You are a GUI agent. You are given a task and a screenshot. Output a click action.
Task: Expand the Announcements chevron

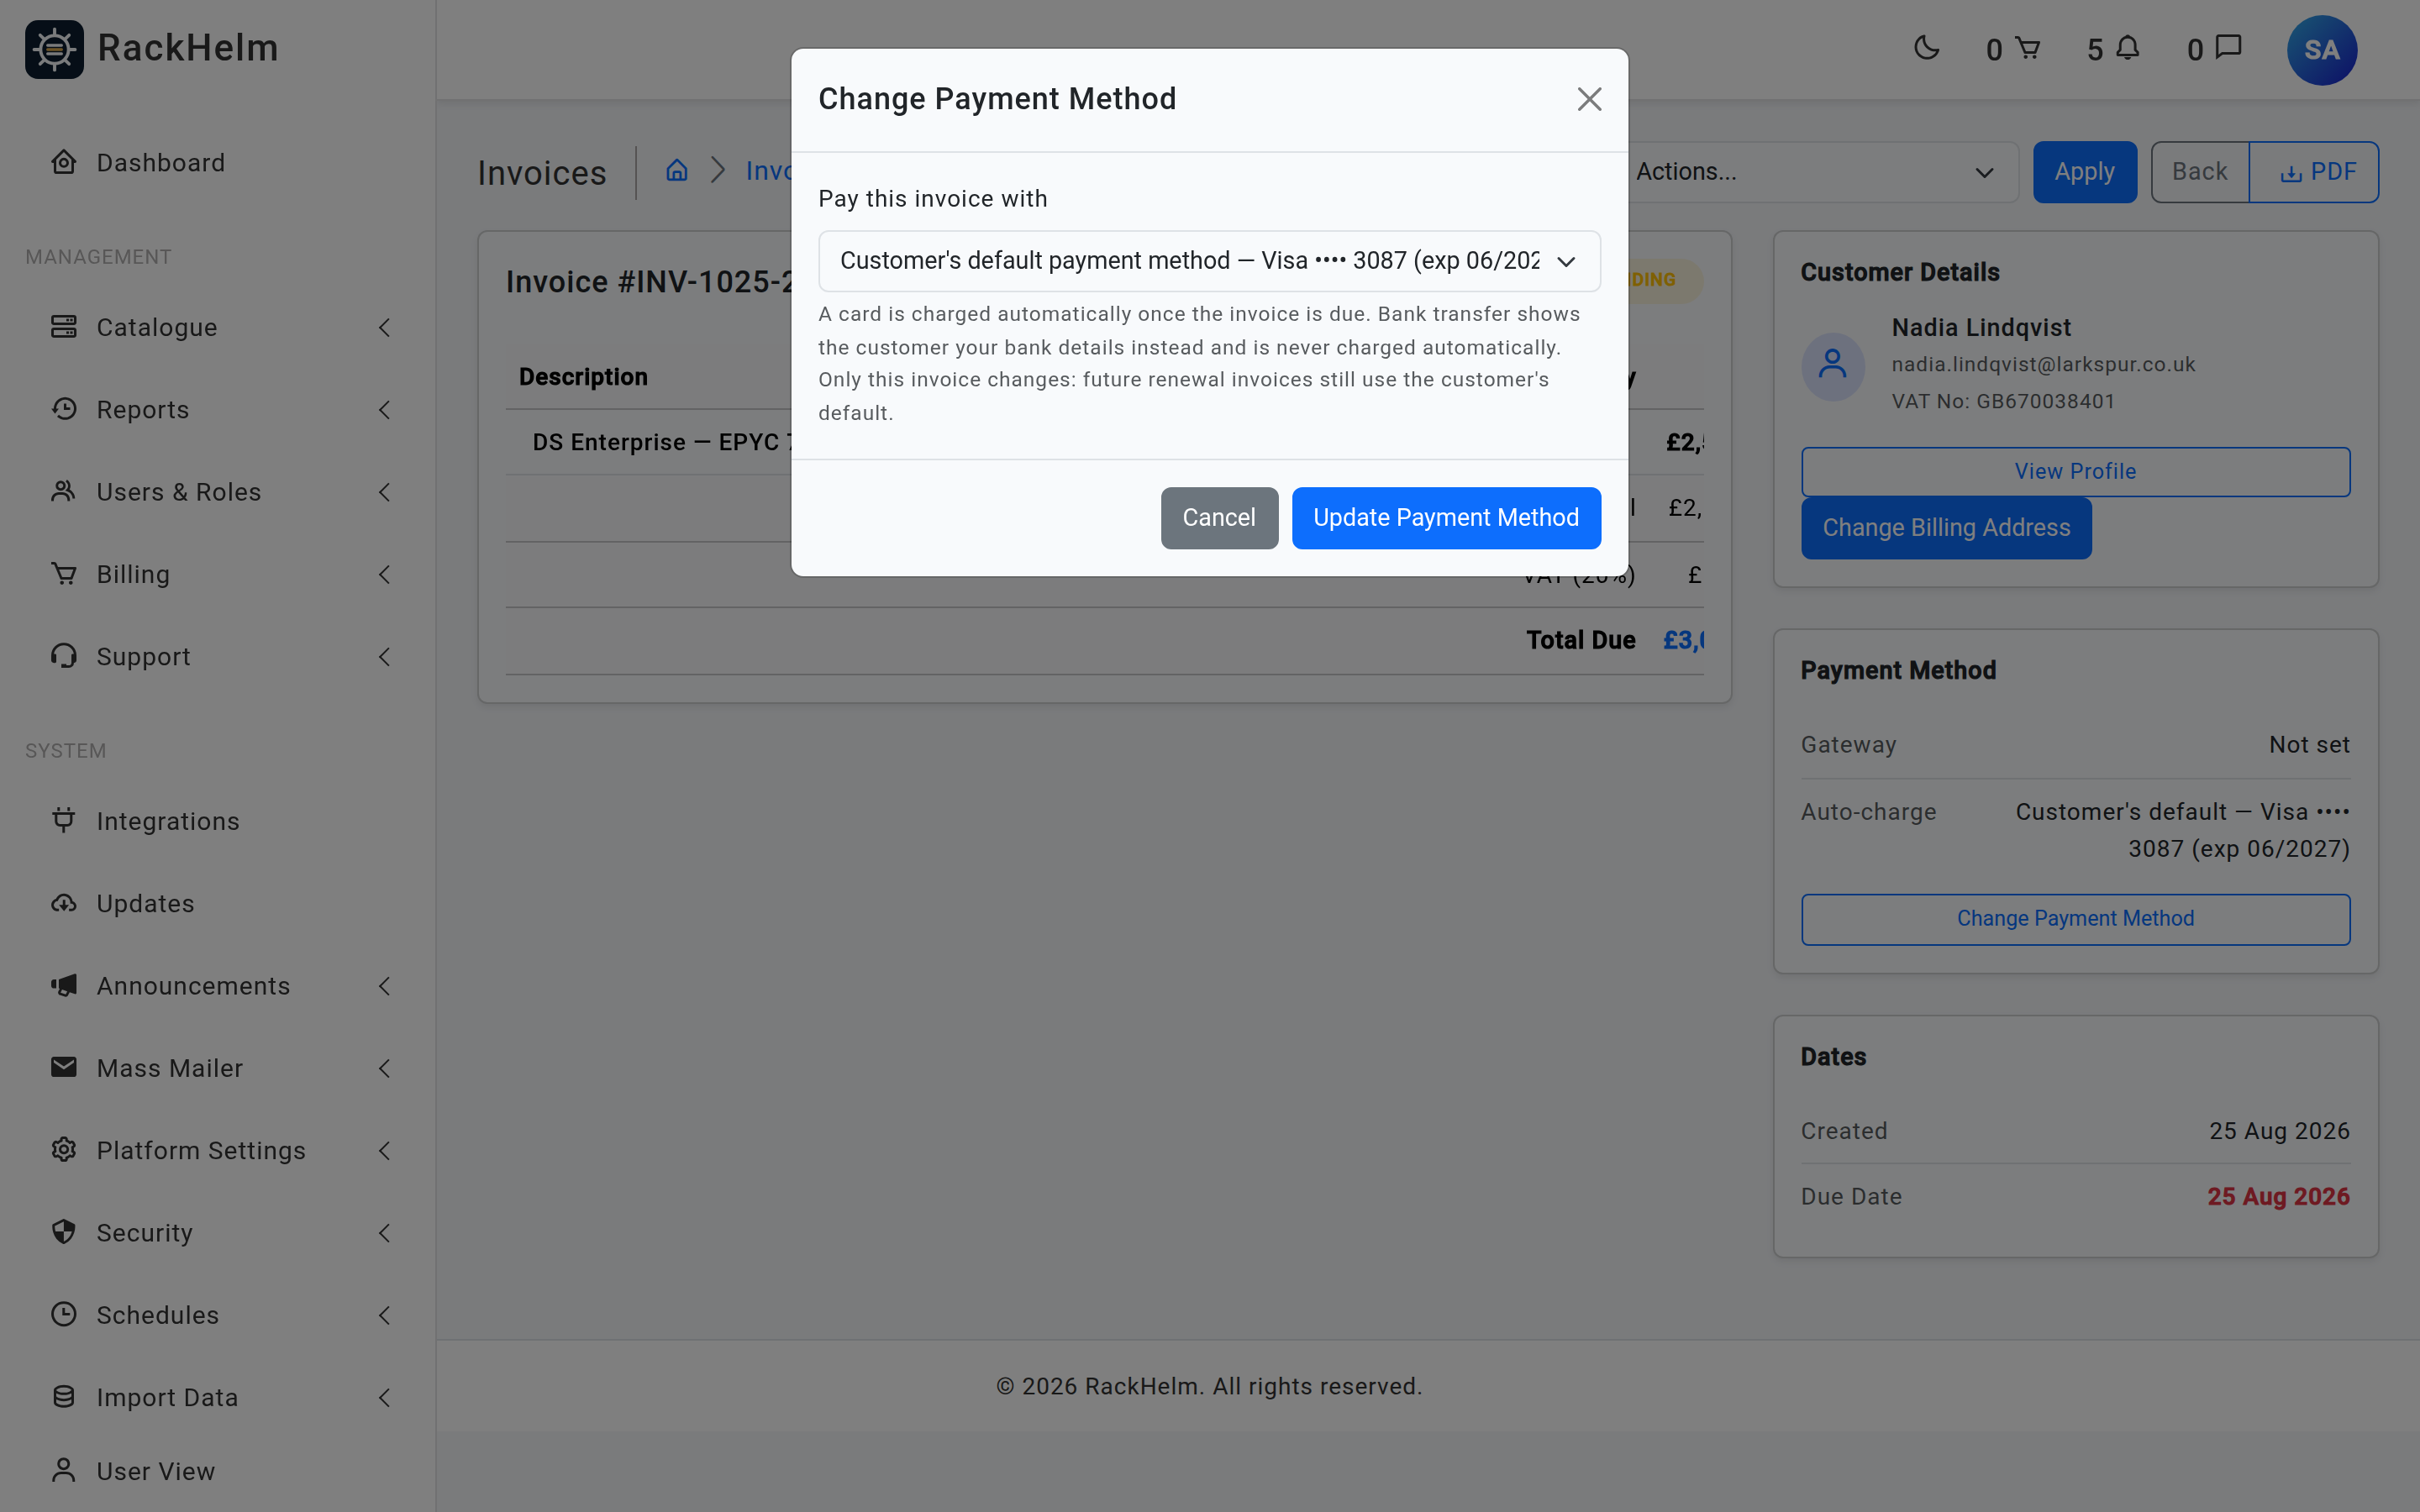coord(385,985)
